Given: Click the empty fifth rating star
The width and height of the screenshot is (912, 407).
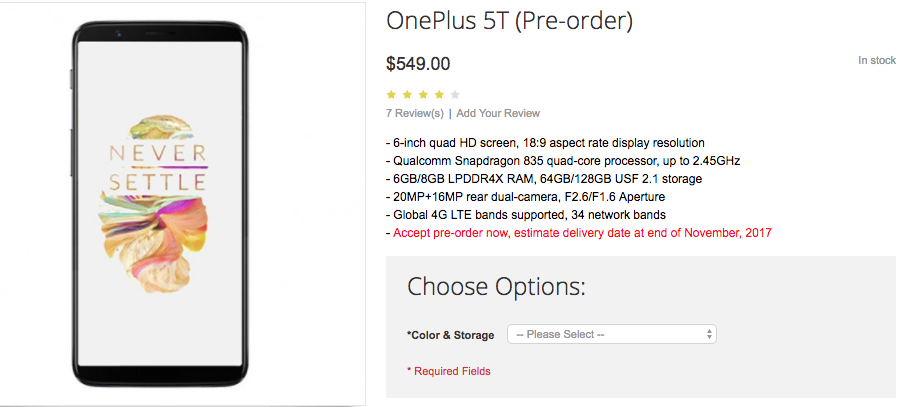Looking at the screenshot, I should [x=456, y=94].
